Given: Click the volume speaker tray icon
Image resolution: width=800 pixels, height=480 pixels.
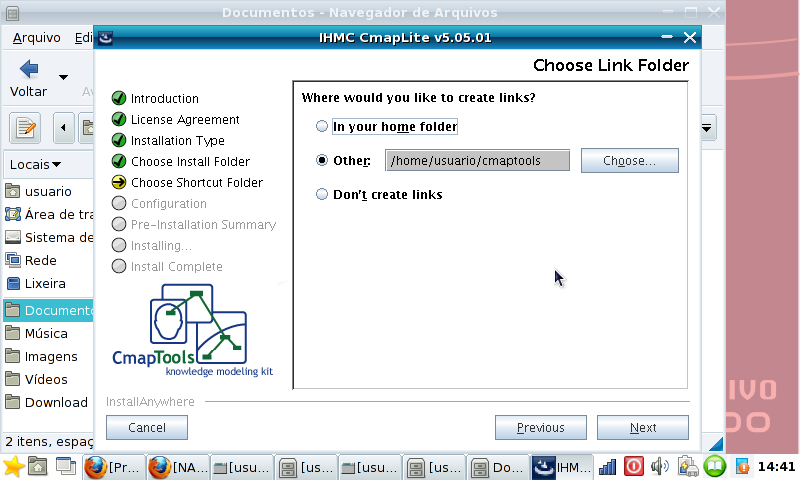Looking at the screenshot, I should point(660,466).
